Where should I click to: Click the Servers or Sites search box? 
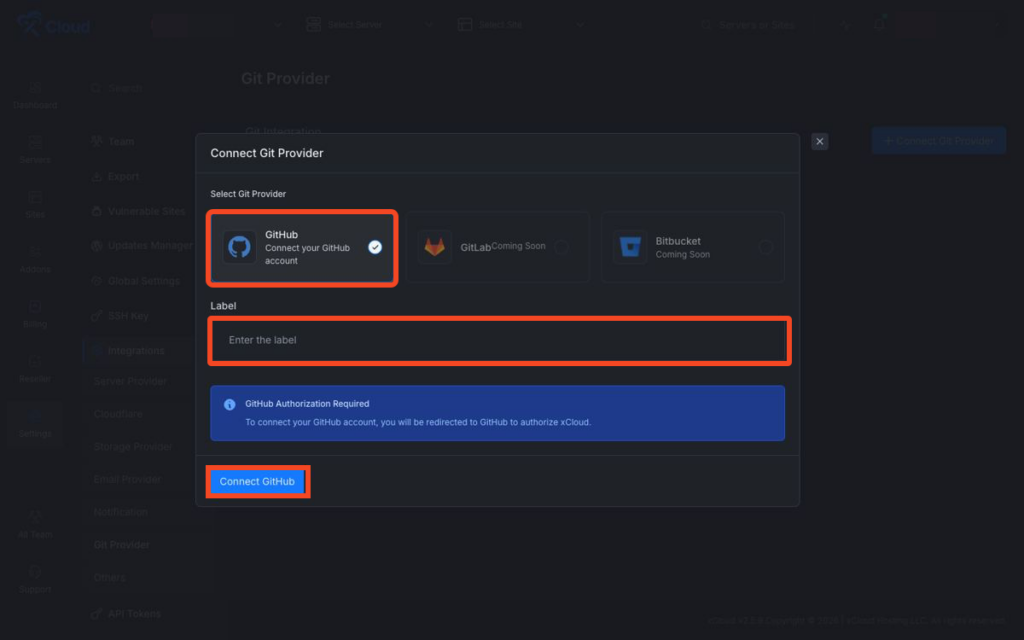click(x=748, y=25)
